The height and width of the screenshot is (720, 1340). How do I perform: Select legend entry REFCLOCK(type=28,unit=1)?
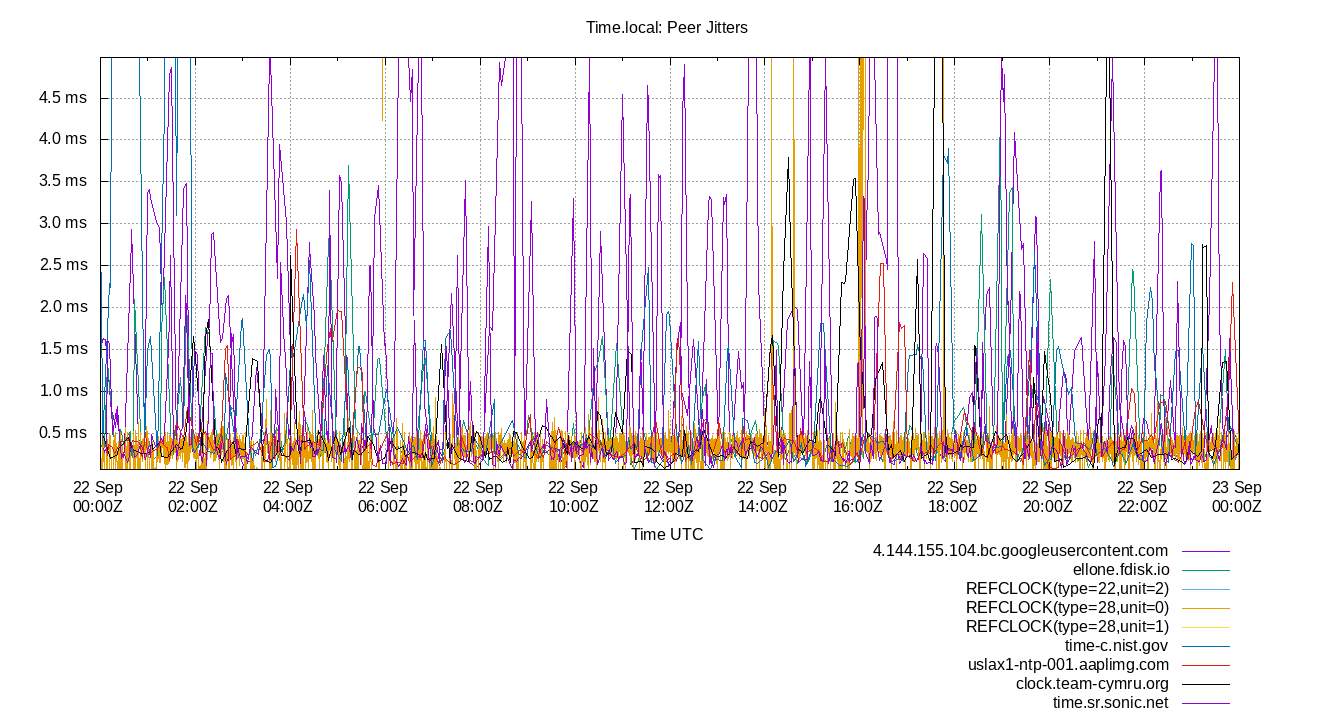1067,627
